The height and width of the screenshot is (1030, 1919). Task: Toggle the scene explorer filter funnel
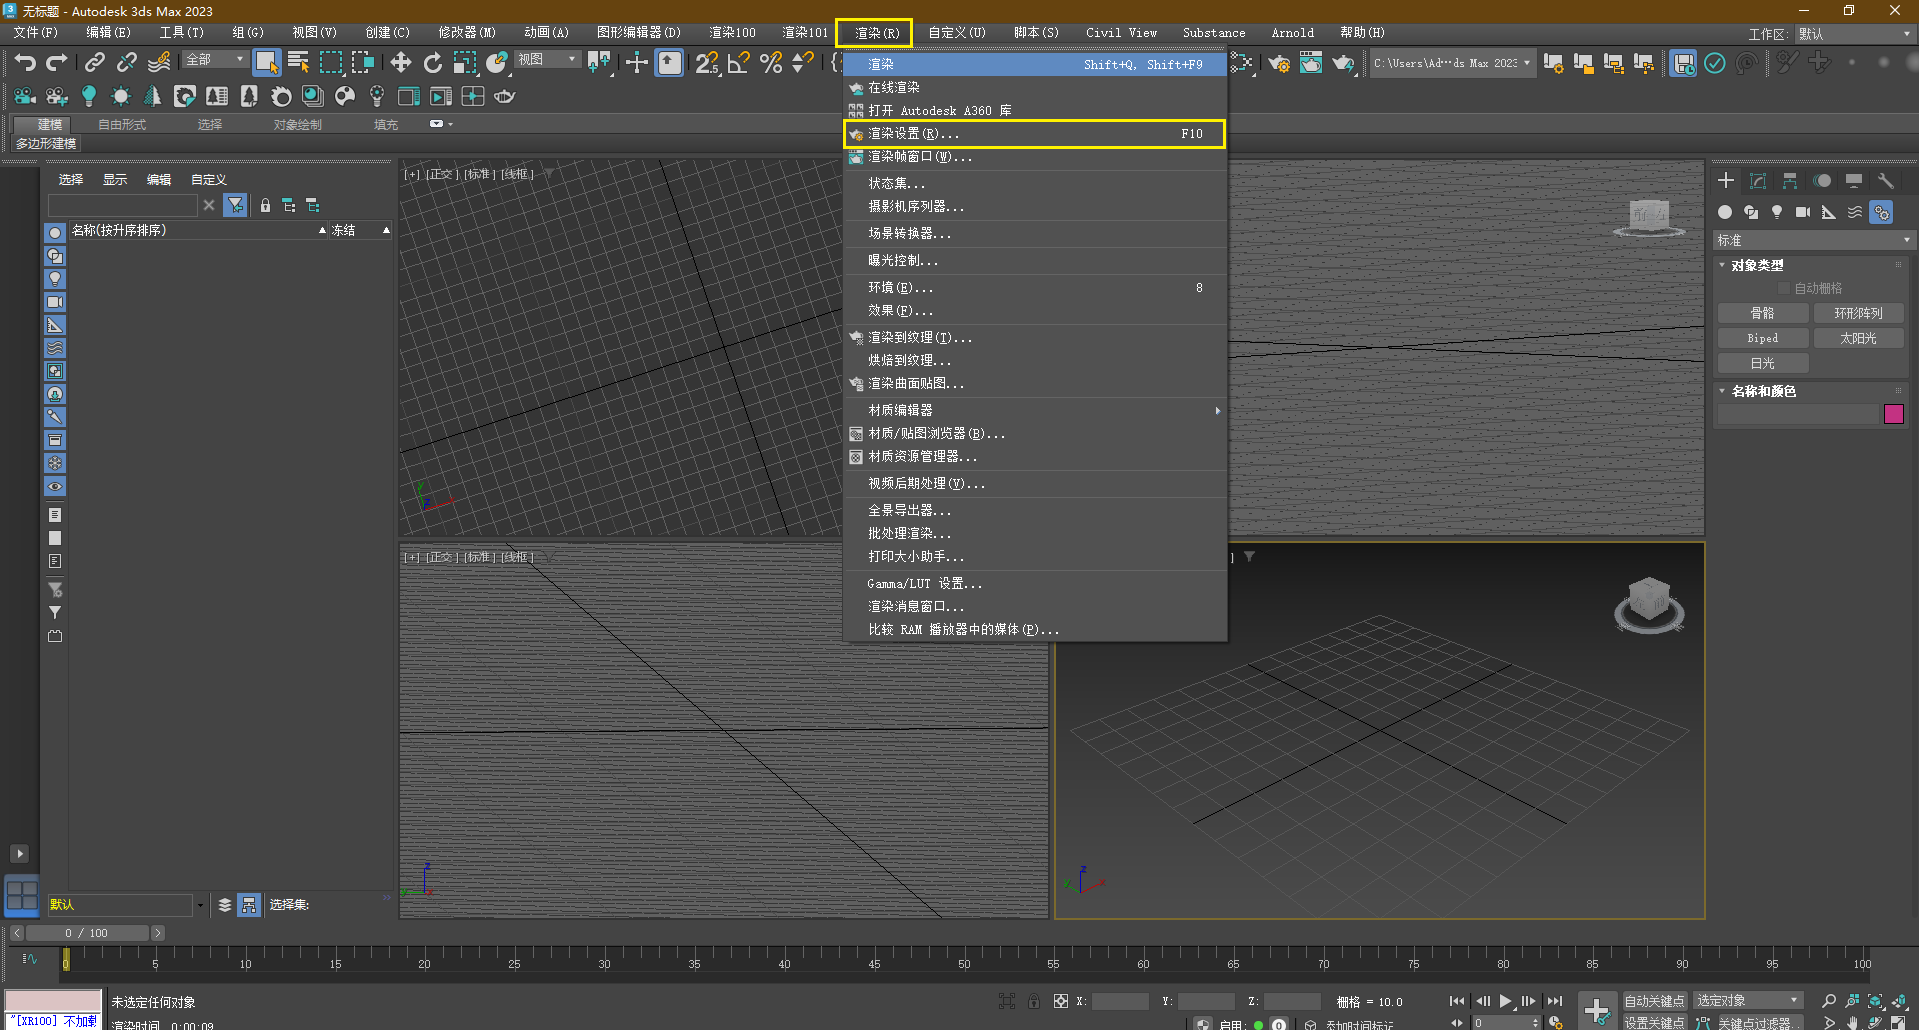point(235,205)
